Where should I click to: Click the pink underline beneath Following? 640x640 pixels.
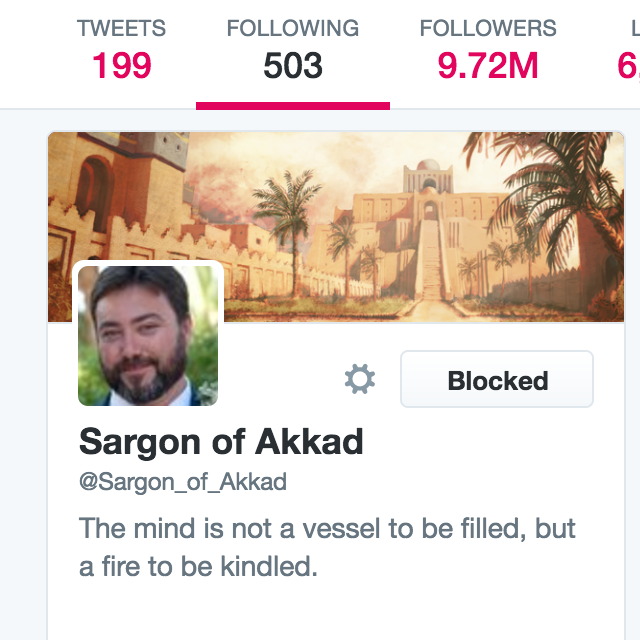click(x=292, y=105)
